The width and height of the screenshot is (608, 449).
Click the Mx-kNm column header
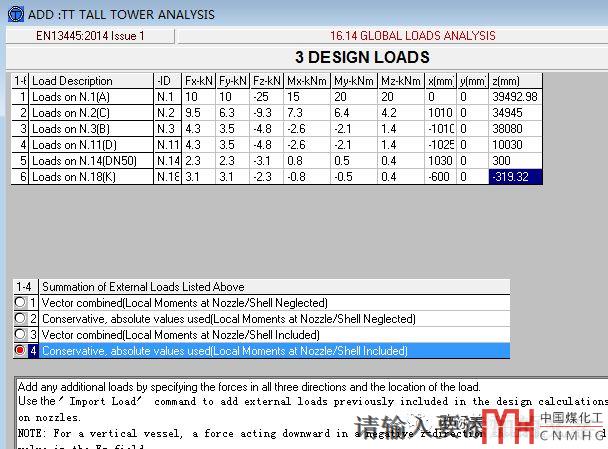307,81
